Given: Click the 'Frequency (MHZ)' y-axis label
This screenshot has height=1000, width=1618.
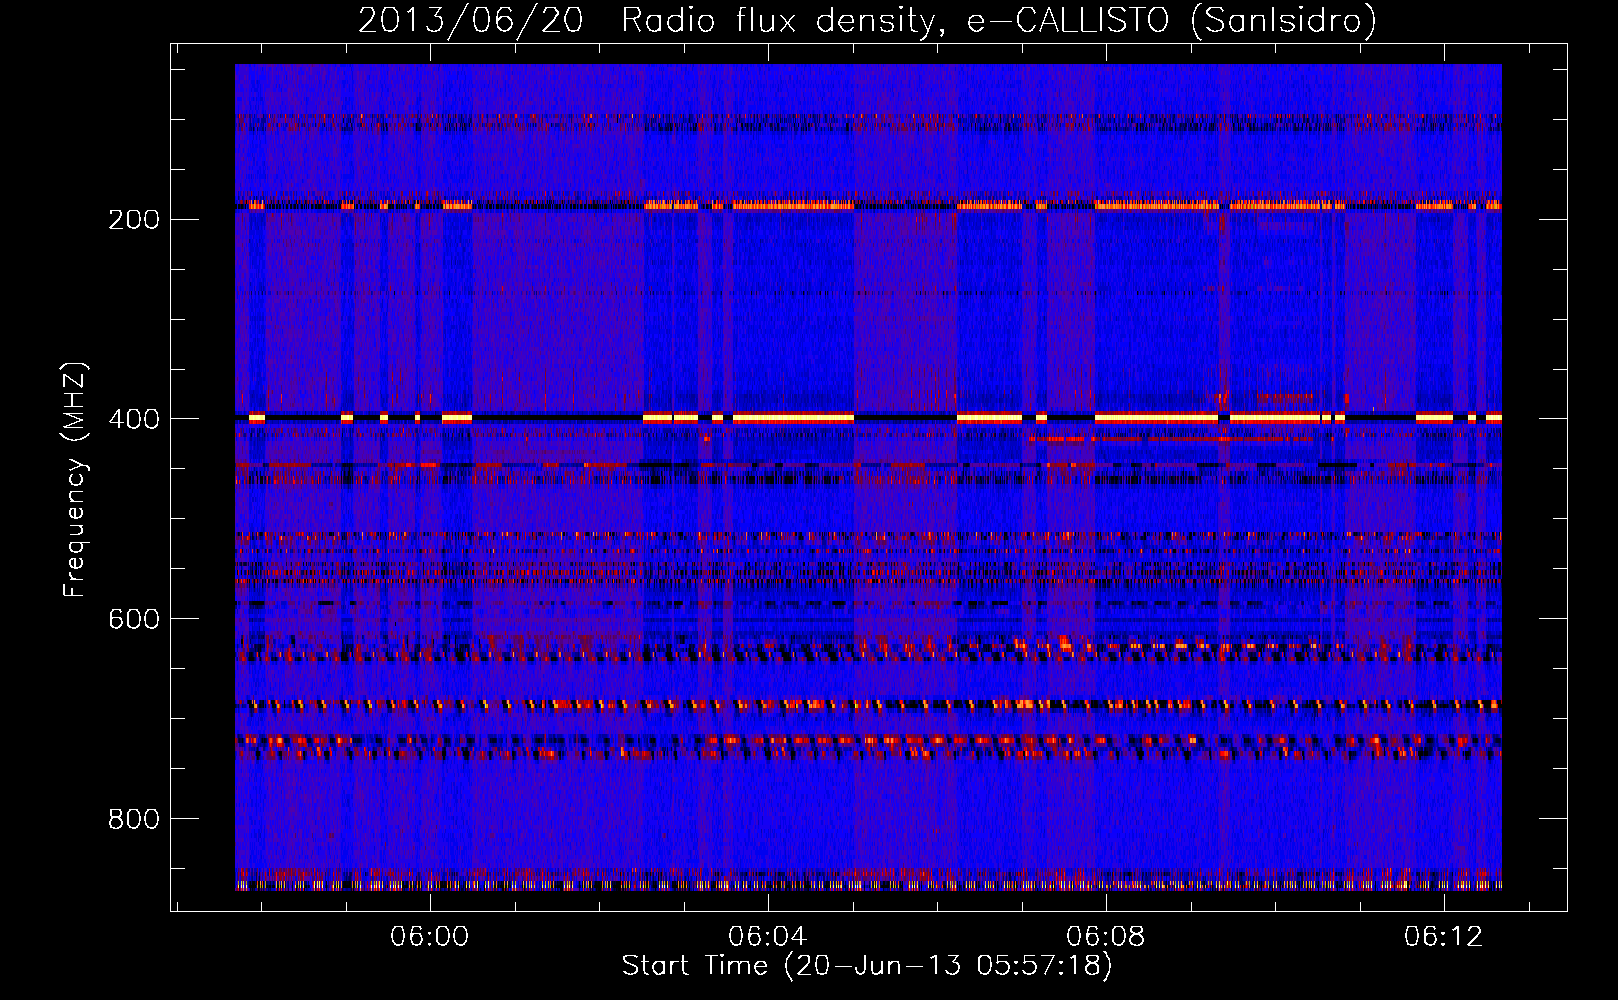Looking at the screenshot, I should click(x=75, y=480).
